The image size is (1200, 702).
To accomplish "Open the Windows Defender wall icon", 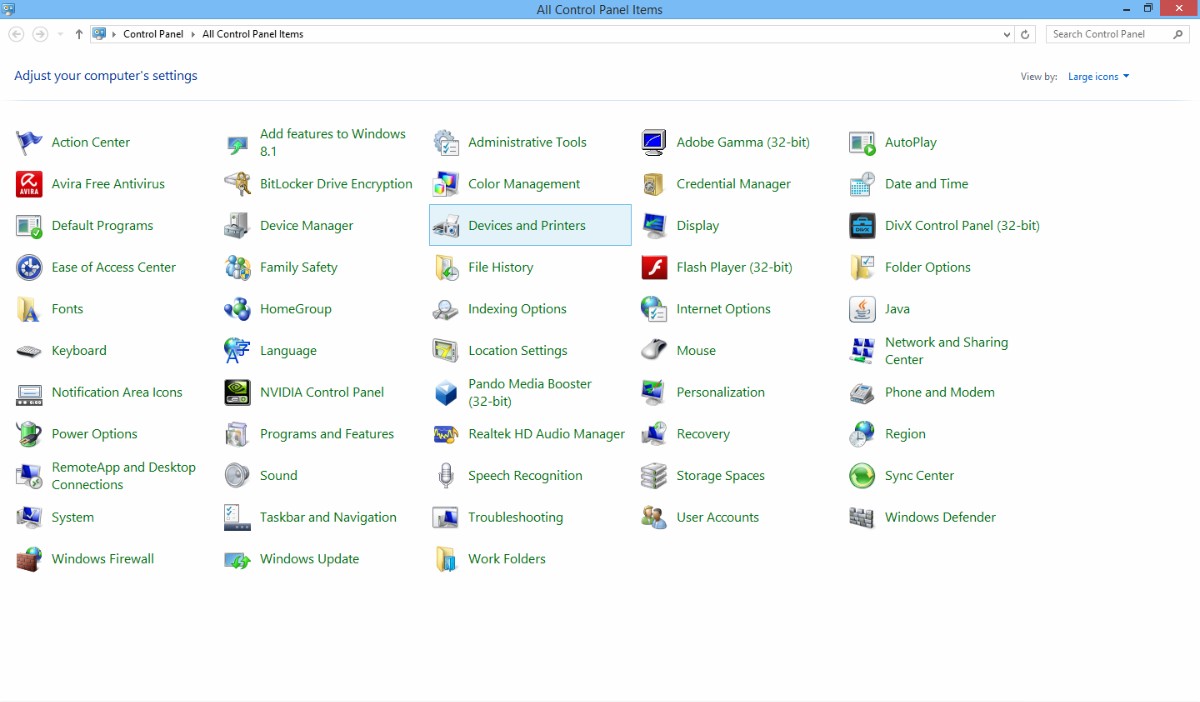I will (x=862, y=518).
